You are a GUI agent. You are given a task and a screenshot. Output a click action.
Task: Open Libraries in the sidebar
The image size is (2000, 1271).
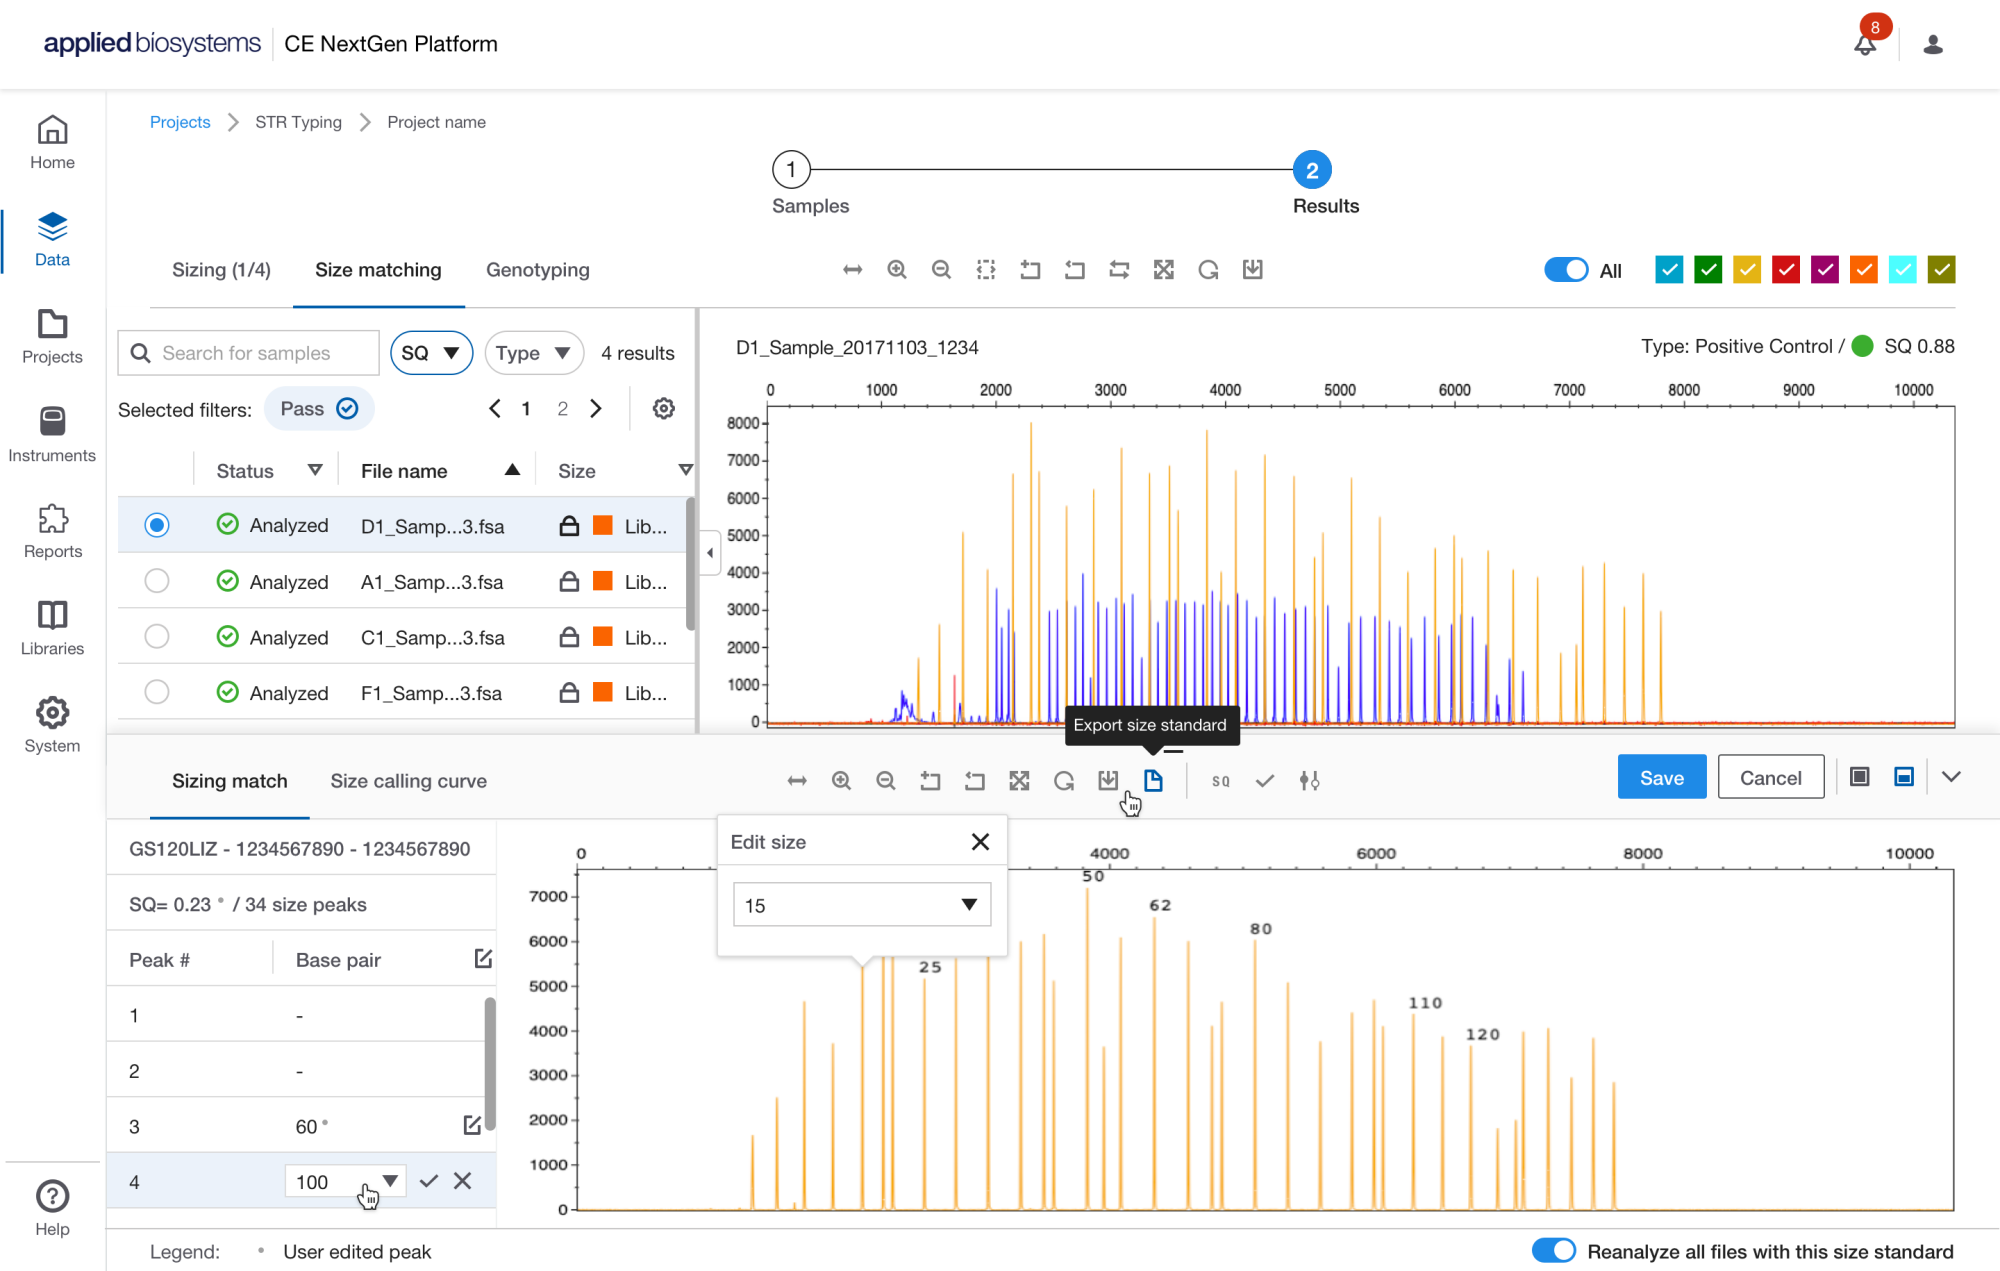(x=52, y=628)
